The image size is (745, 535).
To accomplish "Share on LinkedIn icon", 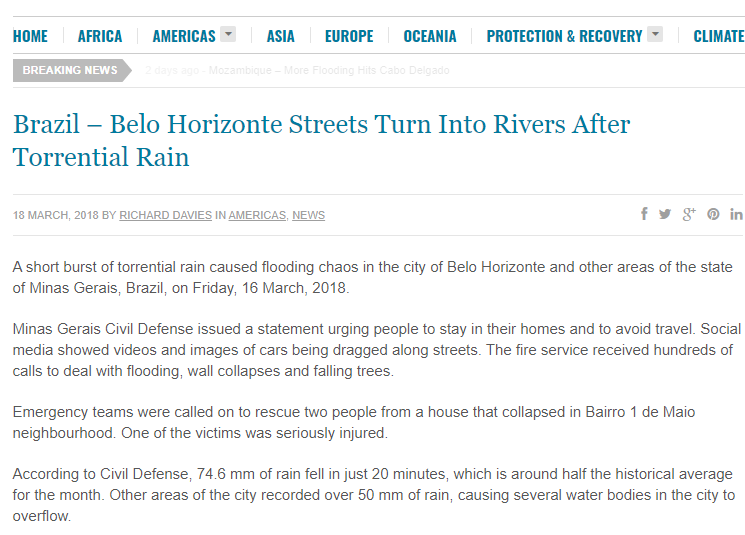I will point(737,214).
